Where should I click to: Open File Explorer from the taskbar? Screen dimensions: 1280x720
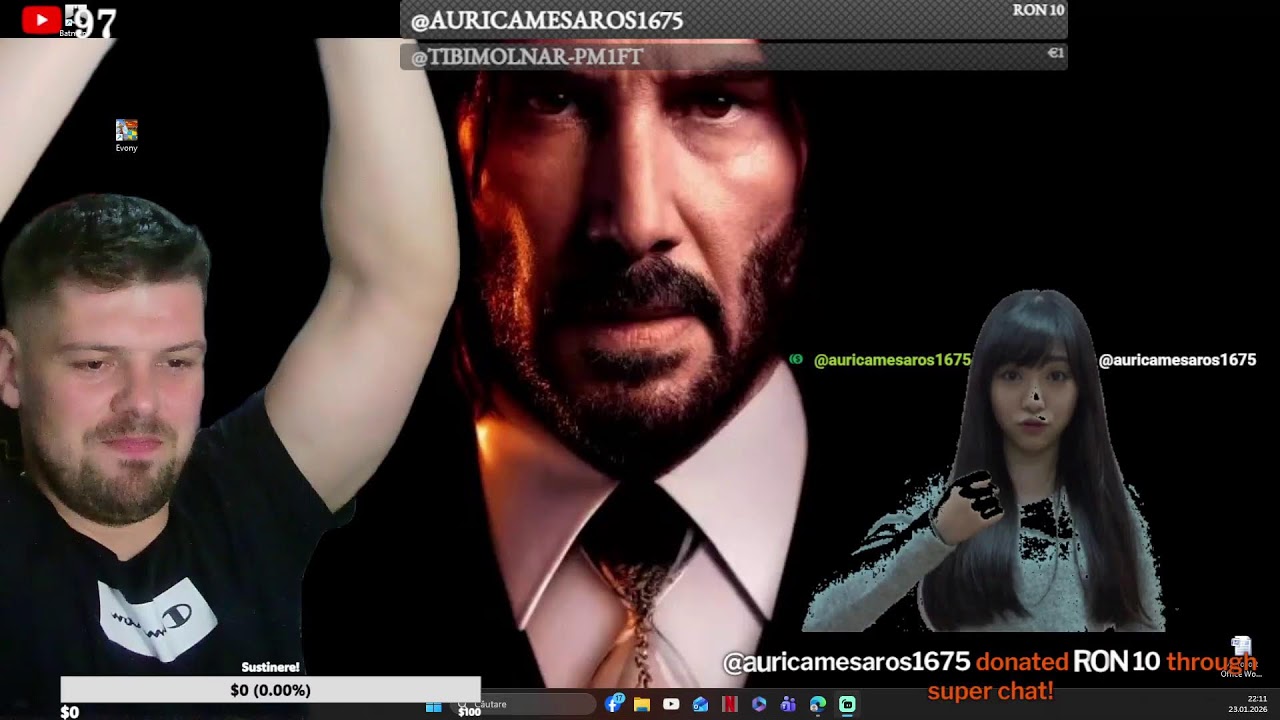pyautogui.click(x=642, y=705)
